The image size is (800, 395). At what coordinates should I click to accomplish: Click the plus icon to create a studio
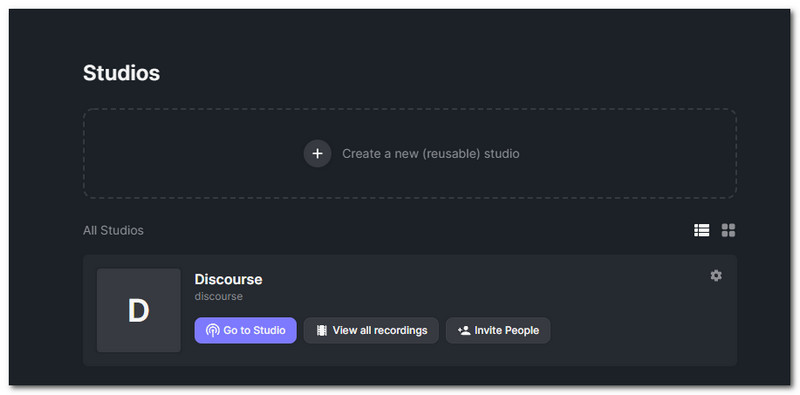[317, 153]
